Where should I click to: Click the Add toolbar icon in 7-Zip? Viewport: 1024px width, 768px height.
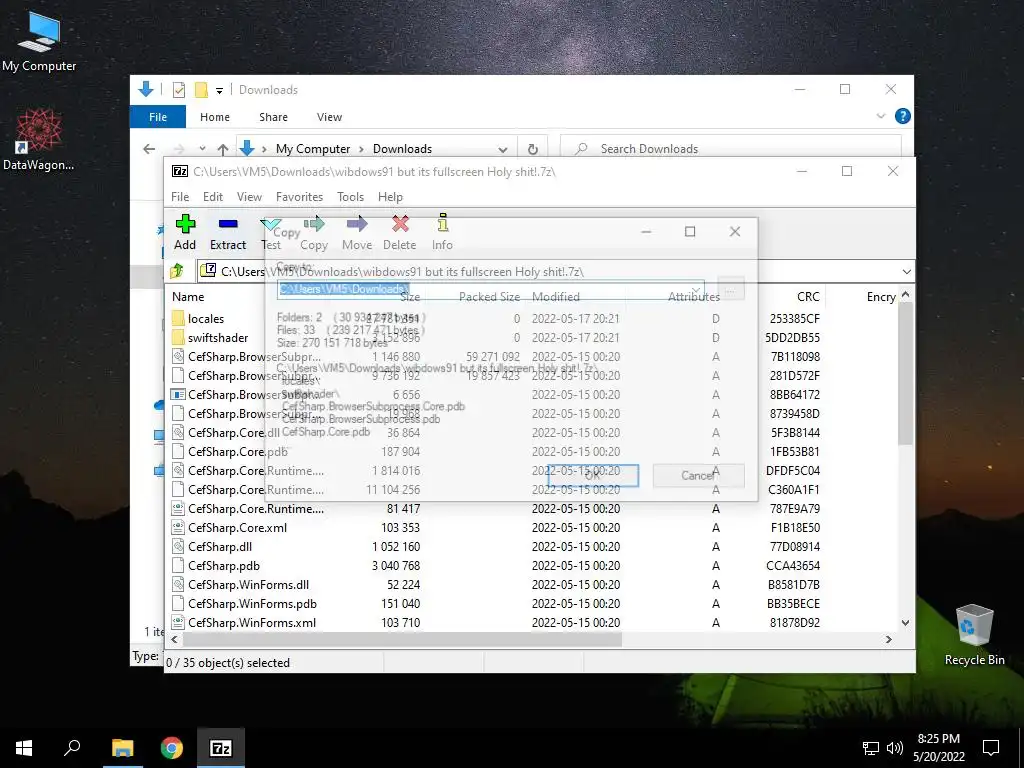click(x=185, y=232)
